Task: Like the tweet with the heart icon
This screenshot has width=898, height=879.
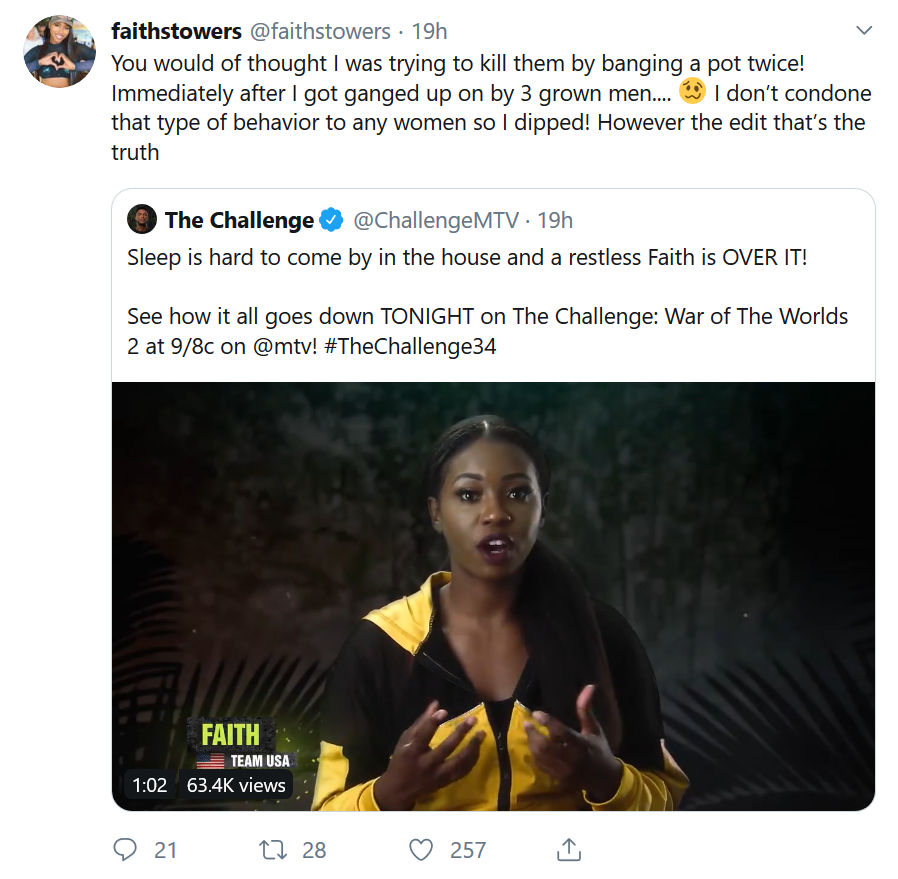Action: click(421, 850)
